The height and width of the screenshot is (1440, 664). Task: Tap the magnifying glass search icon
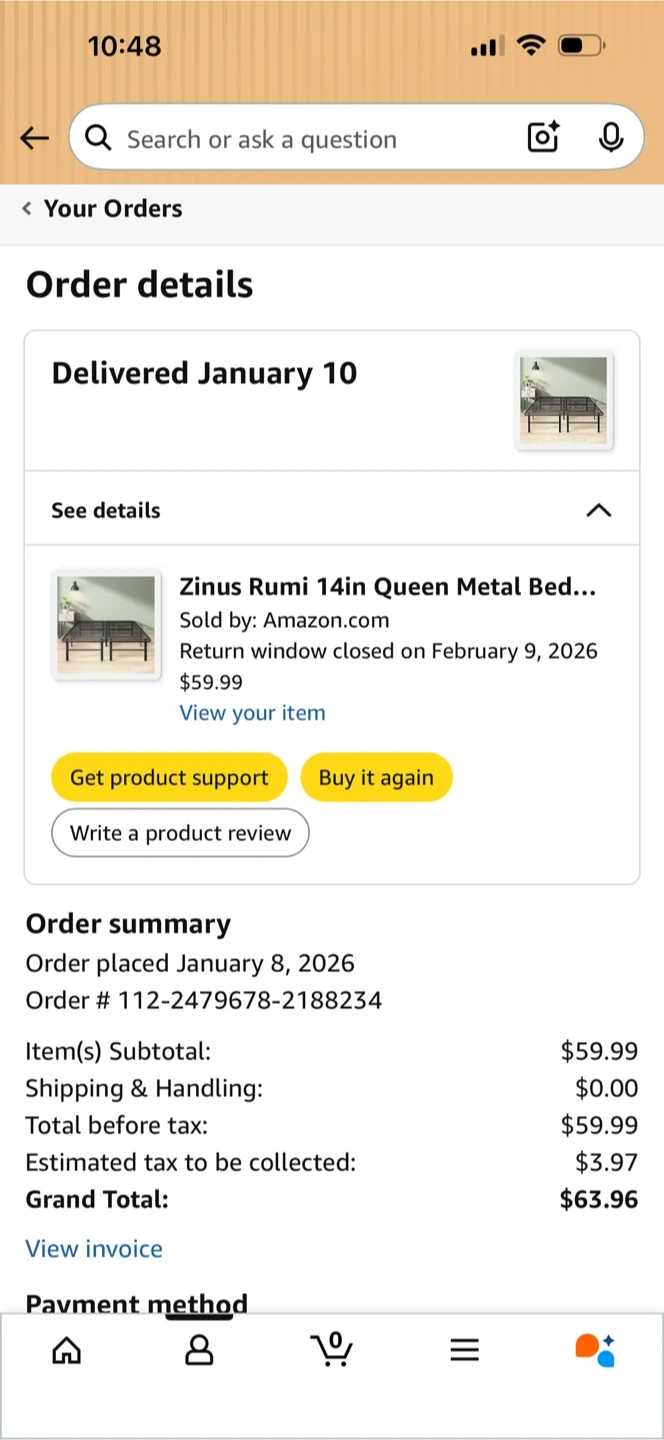tap(98, 138)
